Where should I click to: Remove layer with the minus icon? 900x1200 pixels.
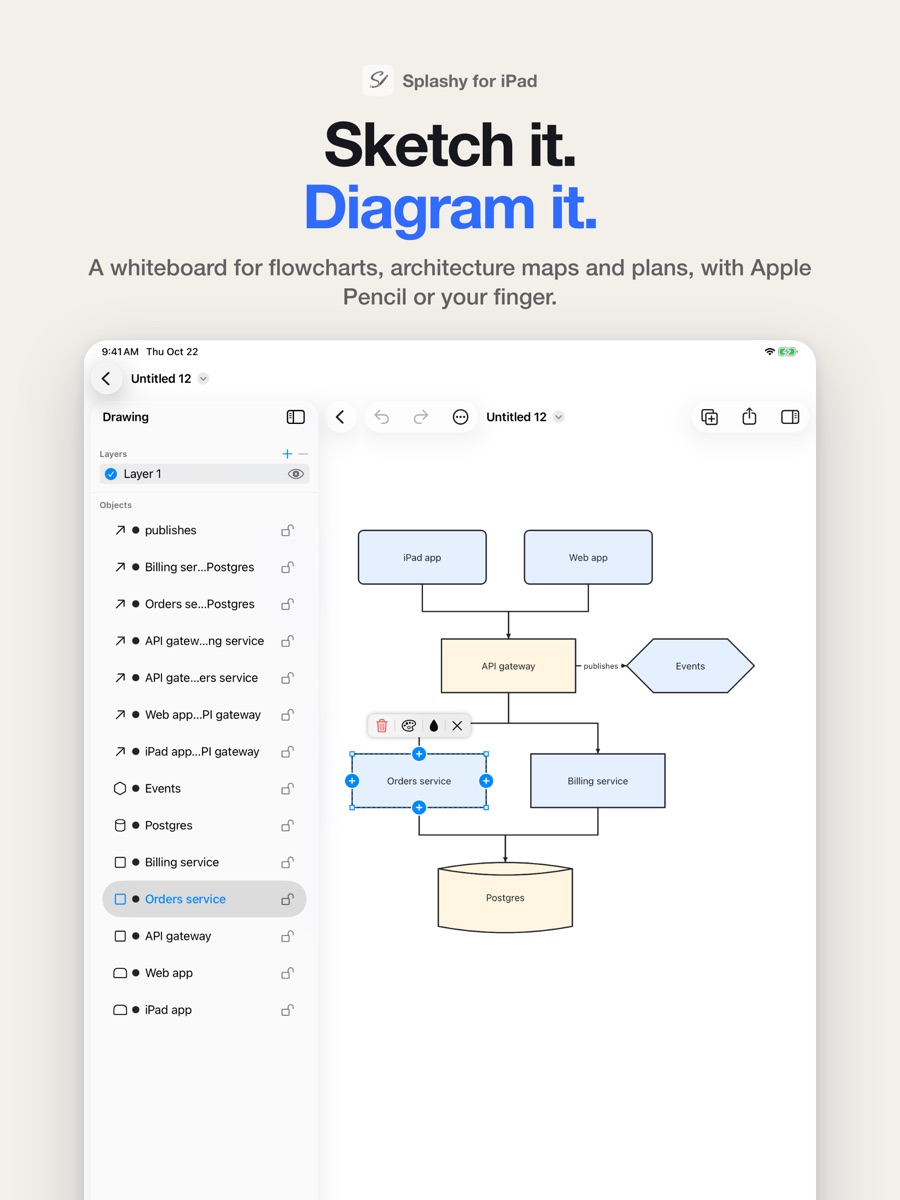coord(303,454)
